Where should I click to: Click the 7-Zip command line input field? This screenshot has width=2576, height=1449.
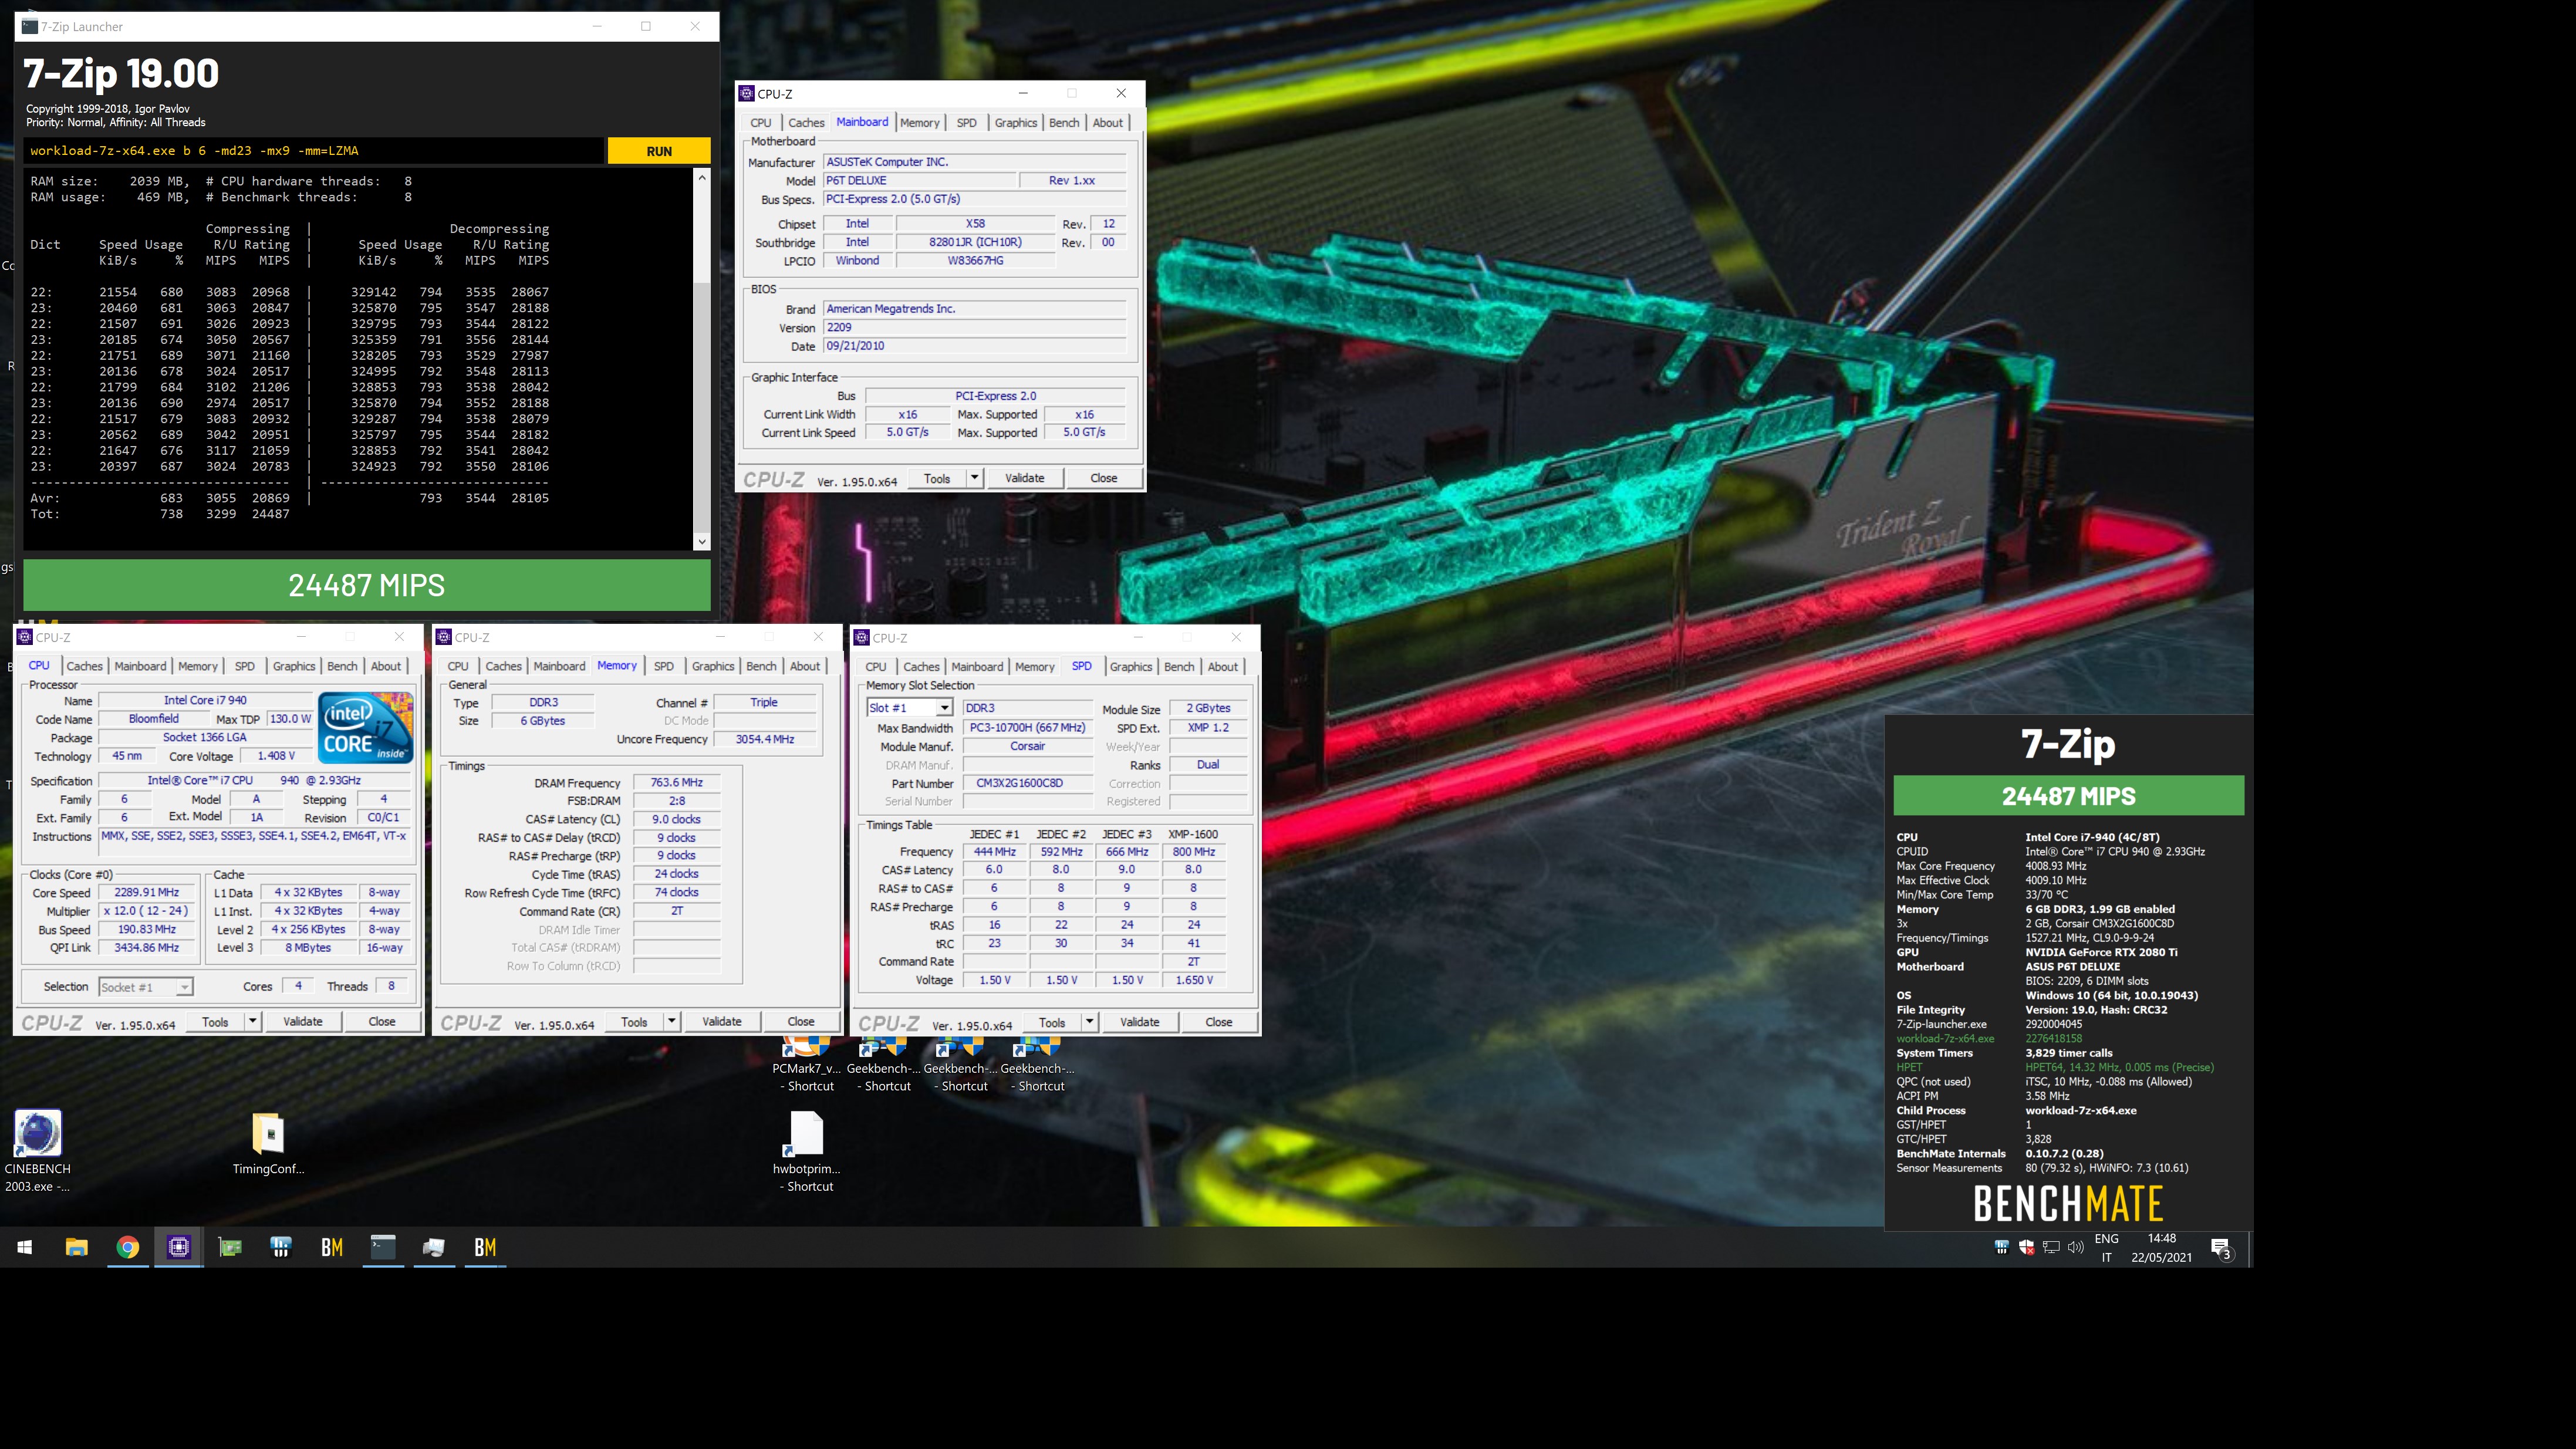tap(314, 151)
